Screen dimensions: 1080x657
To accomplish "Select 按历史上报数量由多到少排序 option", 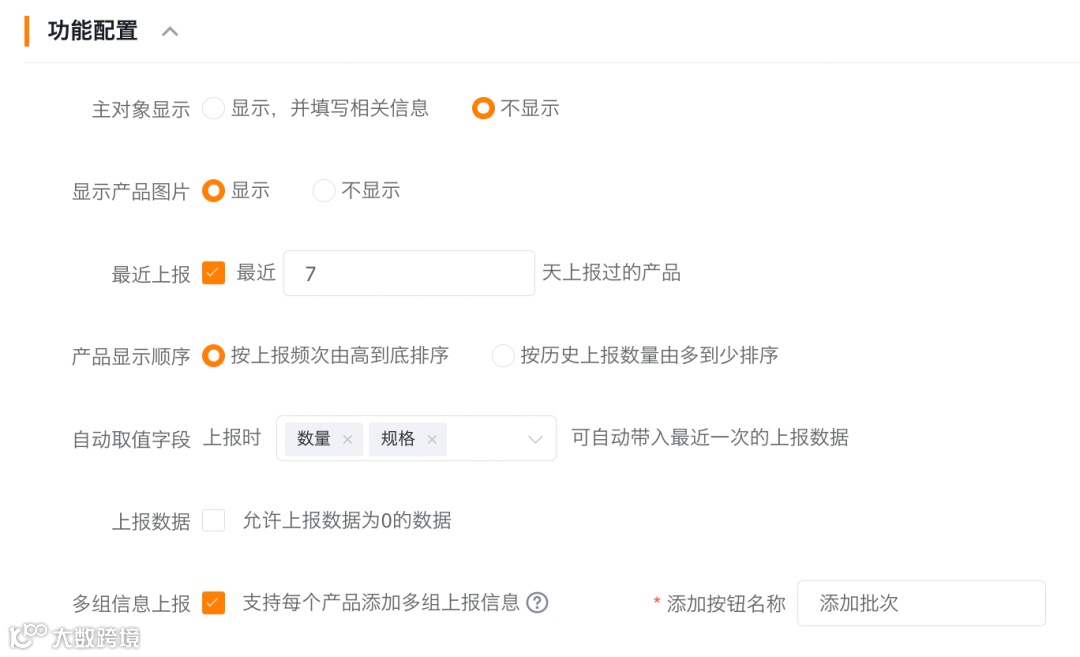I will (503, 355).
